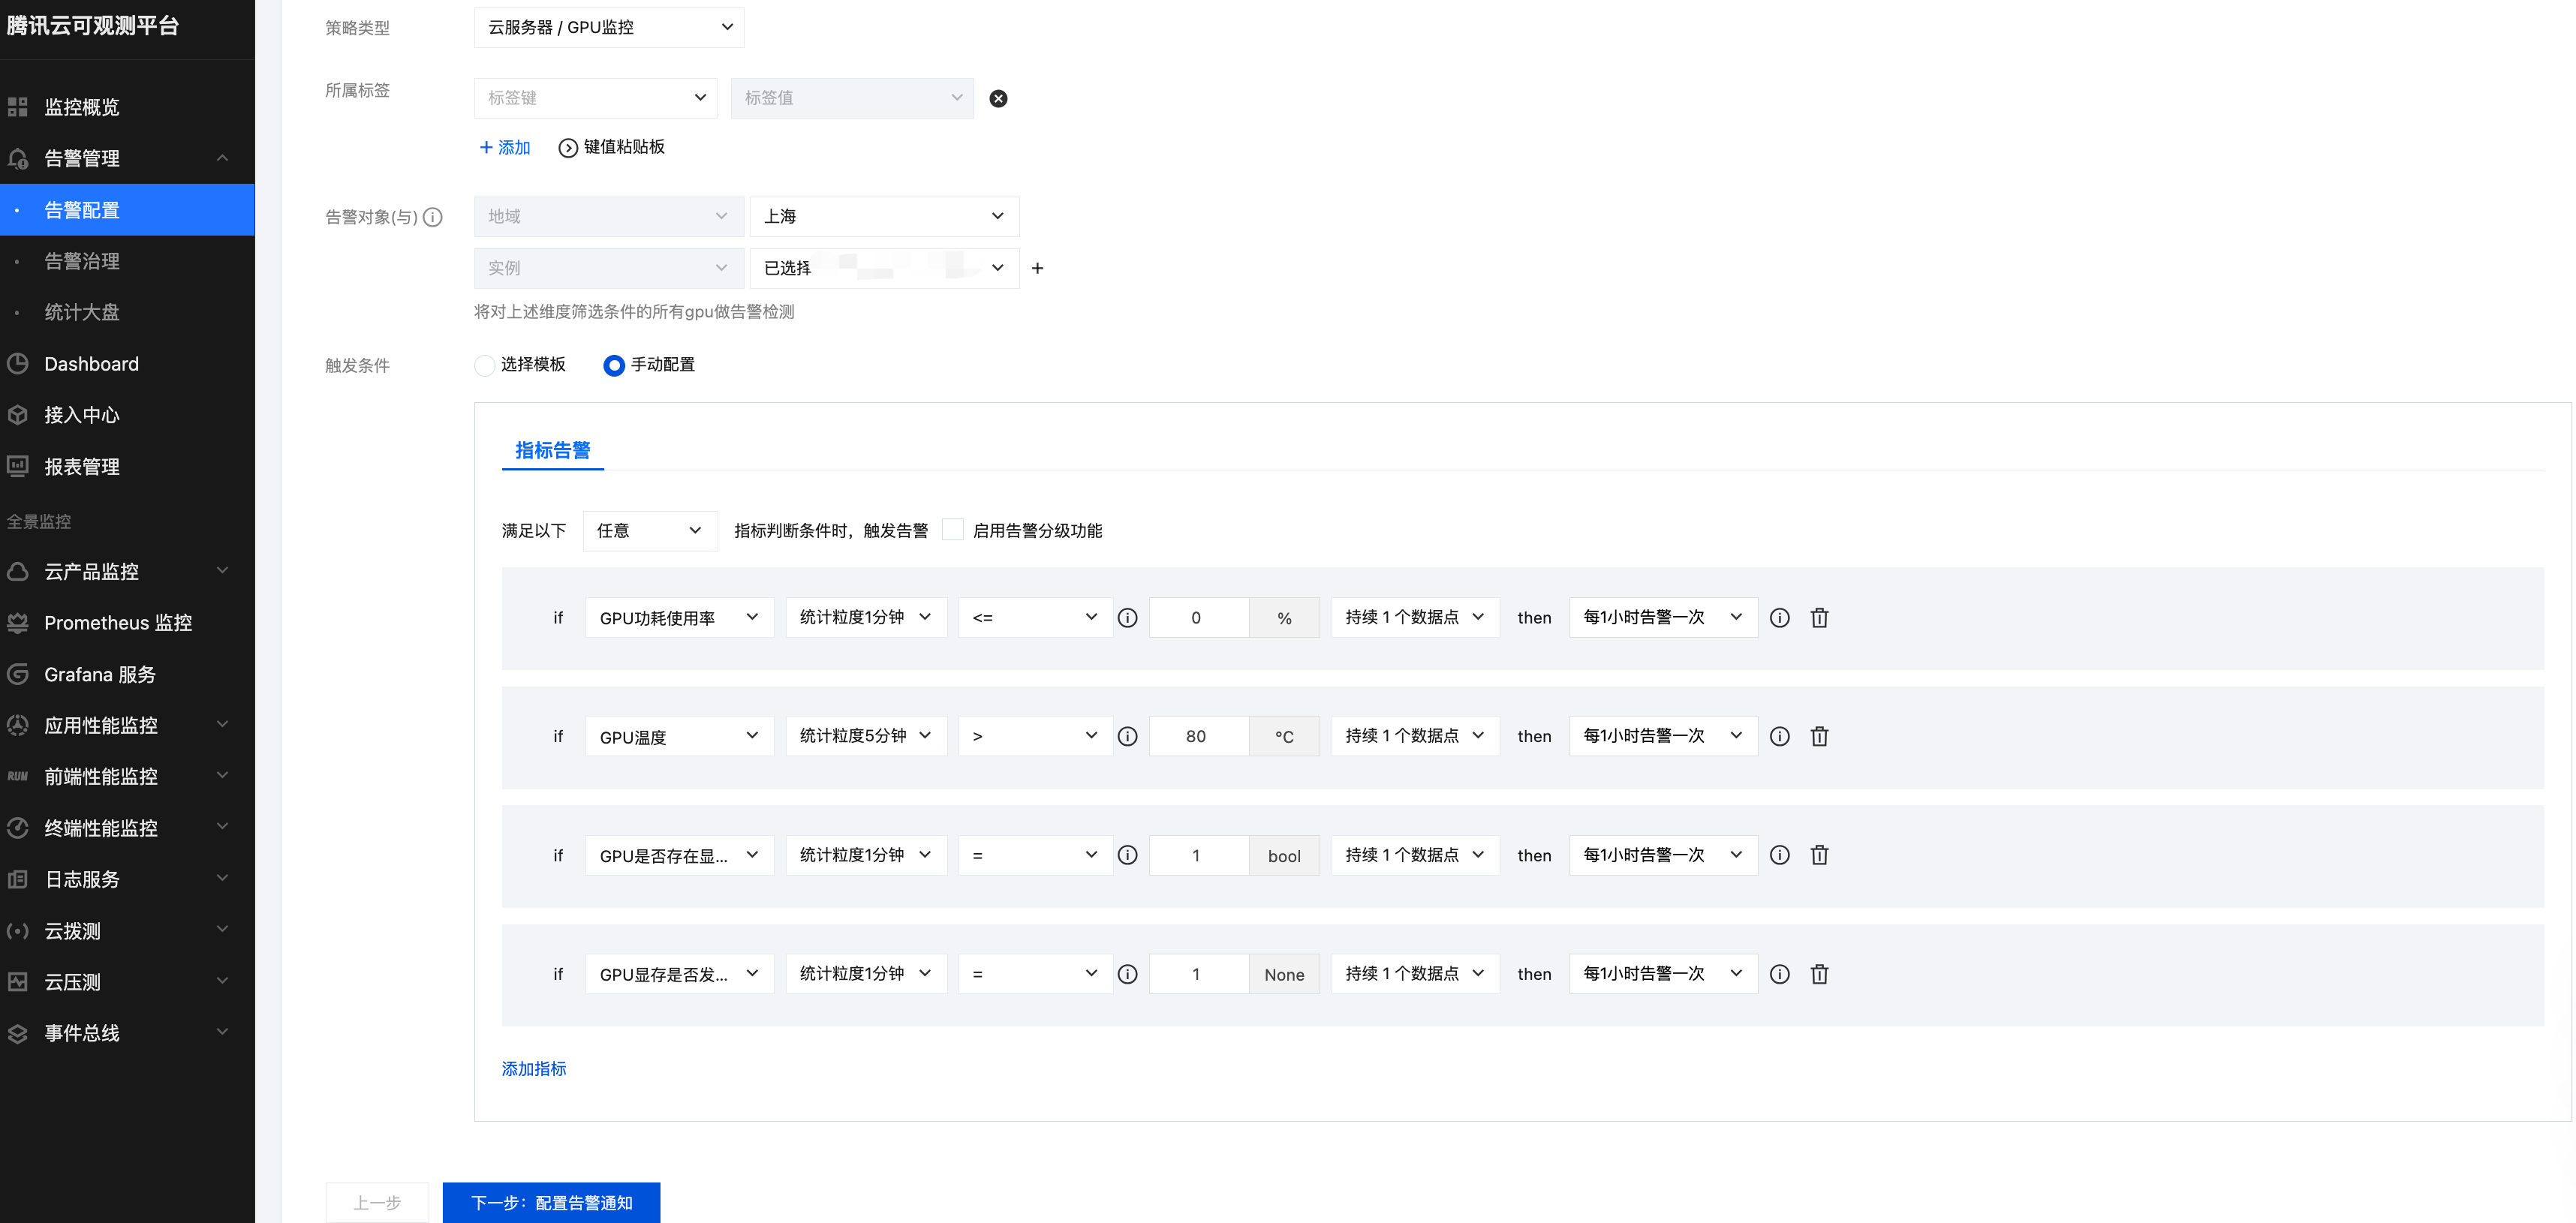Click the 添加指标 link
The width and height of the screenshot is (2576, 1223).
click(533, 1068)
